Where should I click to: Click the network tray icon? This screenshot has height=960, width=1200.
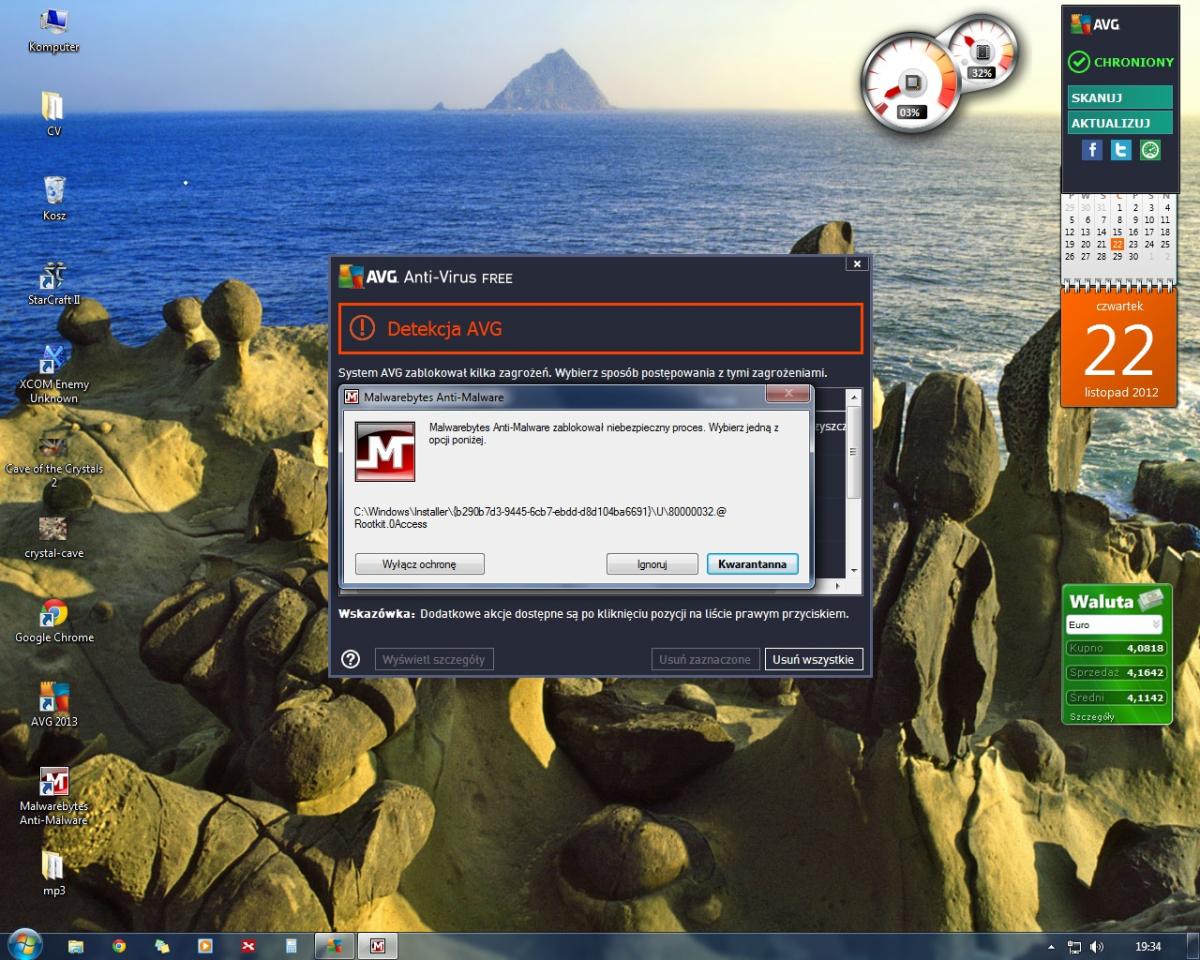tap(1075, 946)
